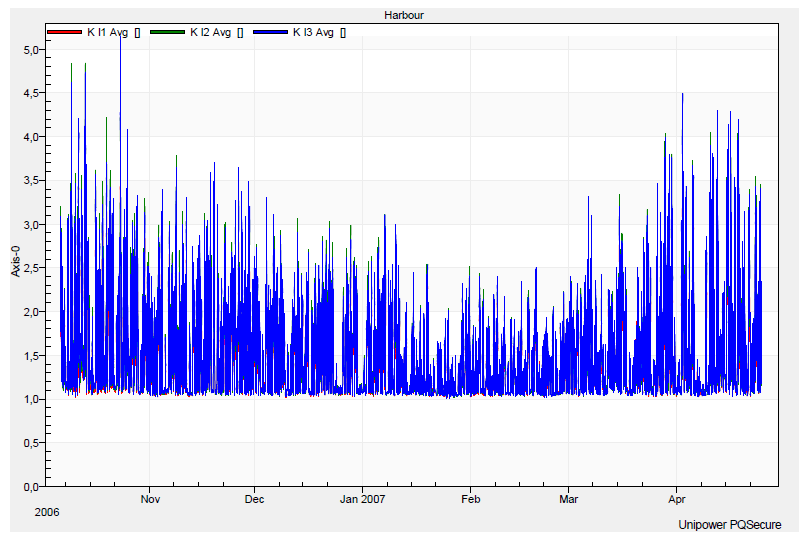Click the Axis-0 vertical axis label
The image size is (811, 539).
click(16, 257)
